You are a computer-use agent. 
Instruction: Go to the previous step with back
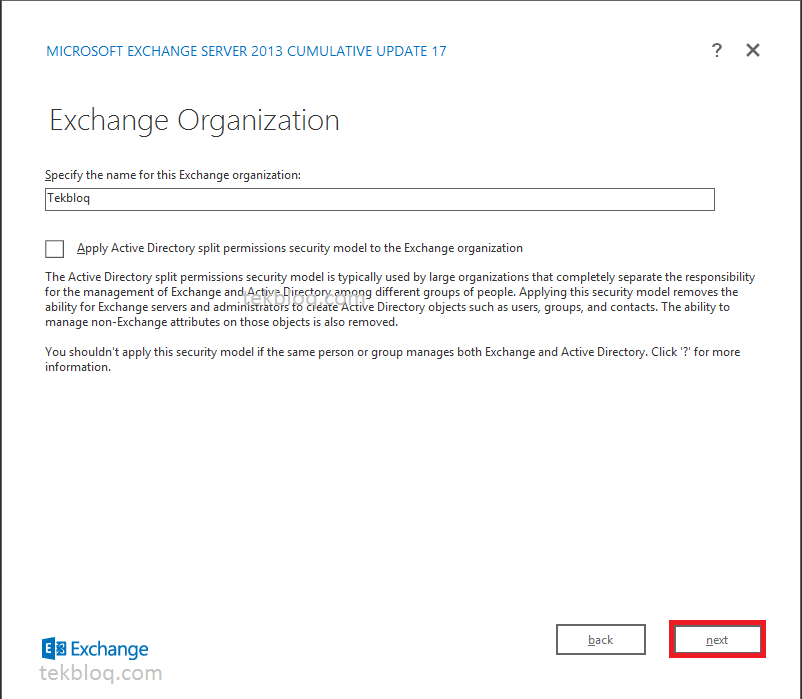click(x=600, y=639)
